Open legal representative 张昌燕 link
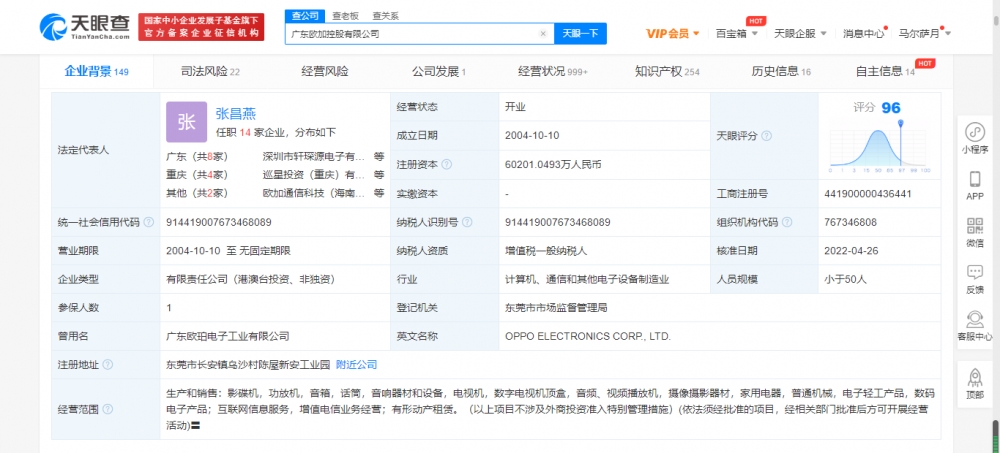Screen dimensions: 1000x453 pyautogui.click(x=236, y=114)
